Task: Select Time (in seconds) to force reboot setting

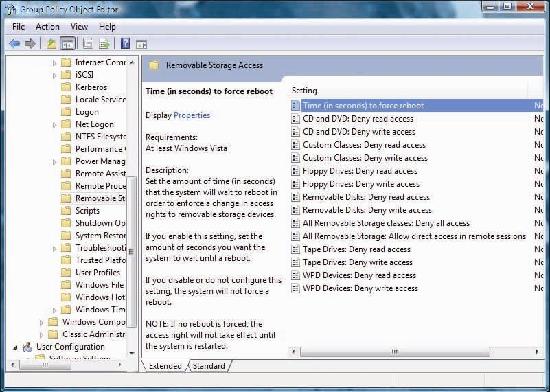Action: click(x=363, y=106)
